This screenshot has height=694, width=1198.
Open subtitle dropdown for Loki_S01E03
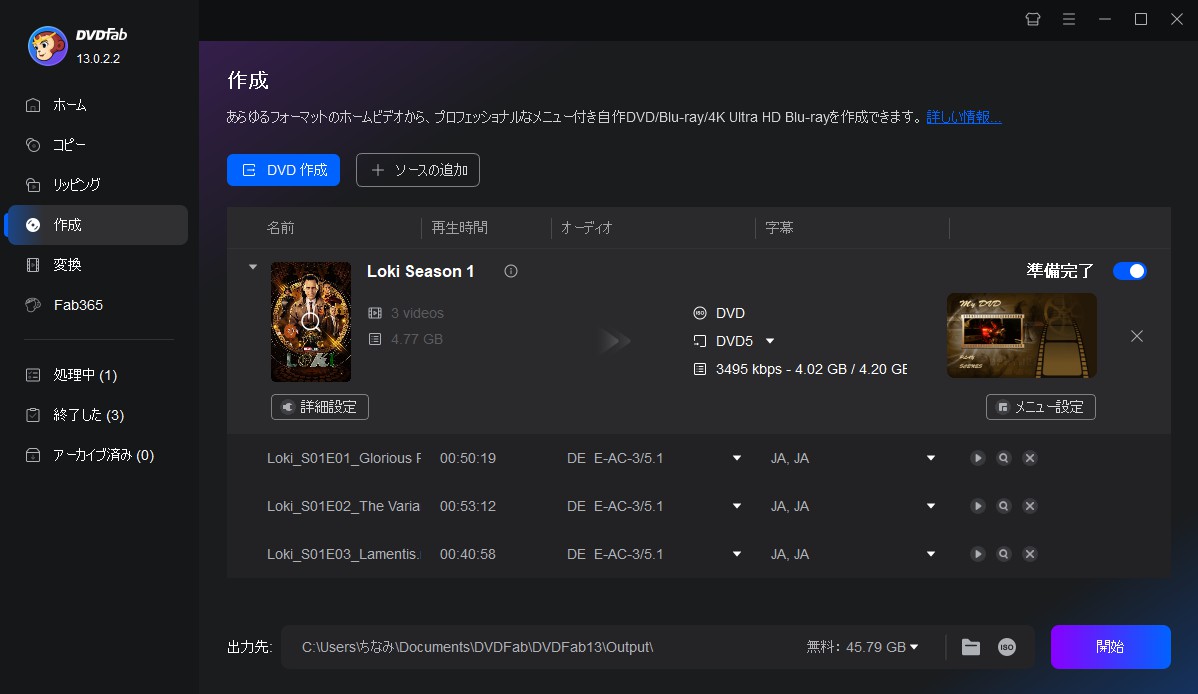[931, 554]
